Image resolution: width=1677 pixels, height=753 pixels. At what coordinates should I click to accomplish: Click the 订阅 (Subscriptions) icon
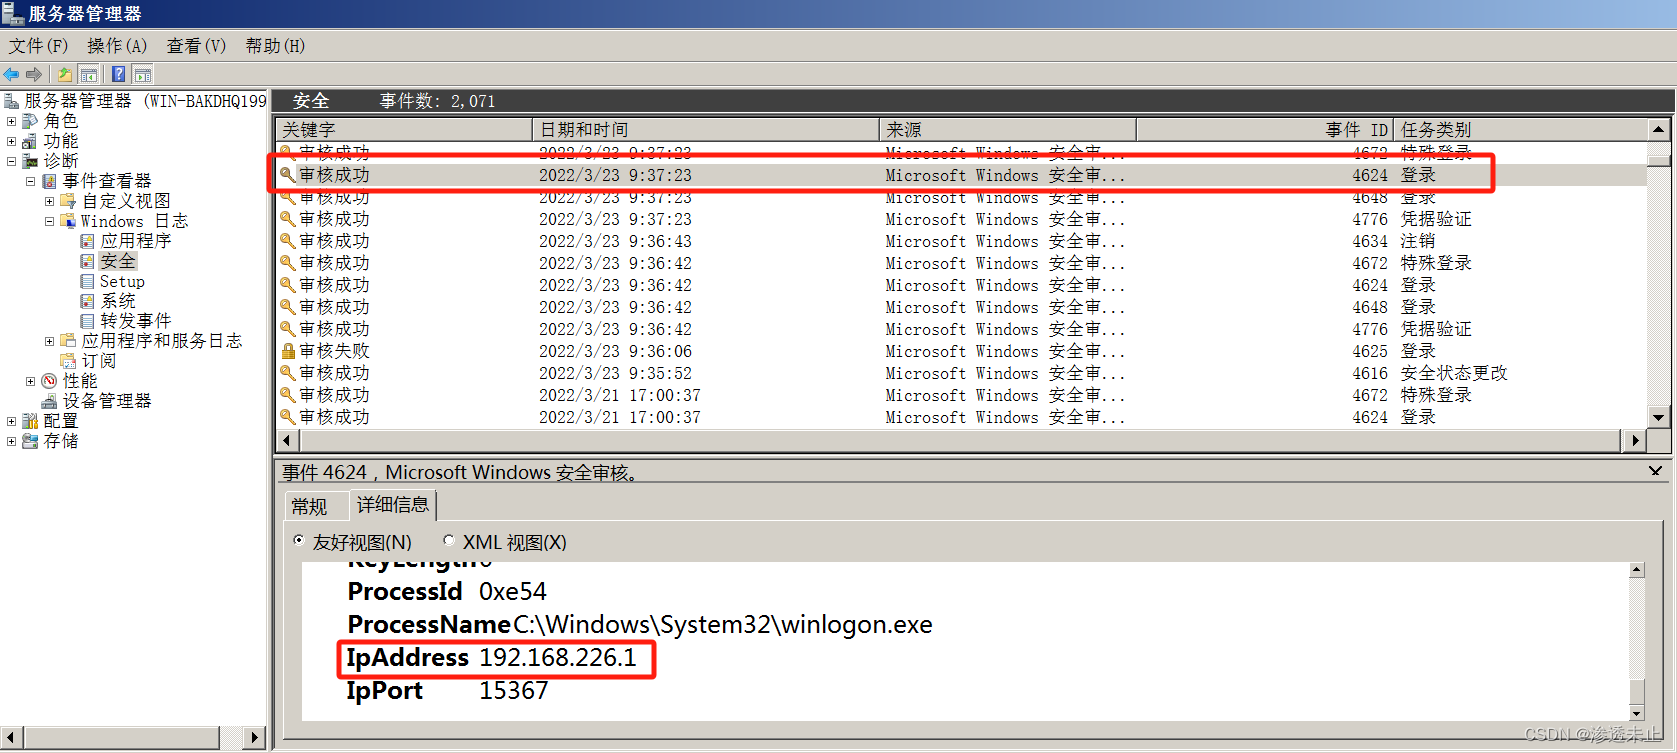(68, 361)
